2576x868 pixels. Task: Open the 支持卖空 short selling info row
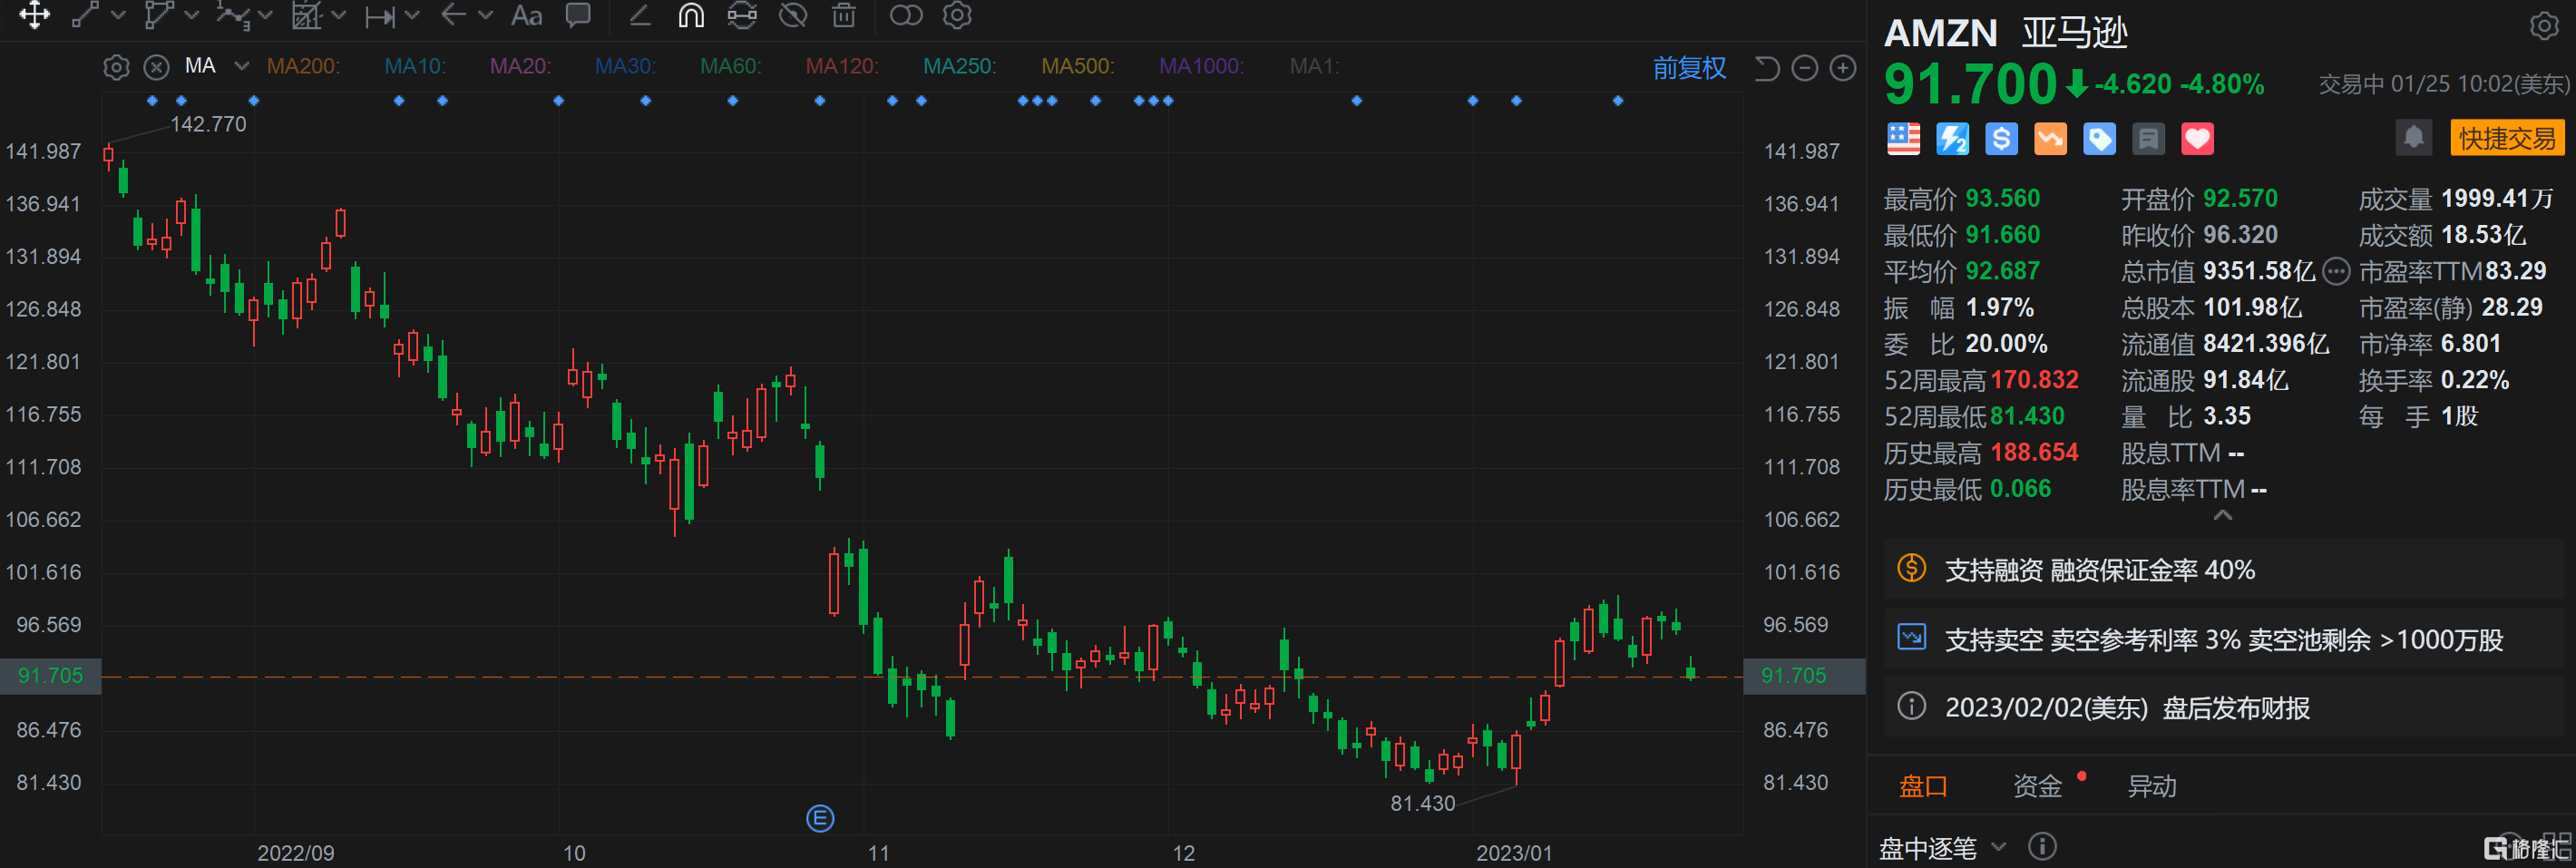2224,639
